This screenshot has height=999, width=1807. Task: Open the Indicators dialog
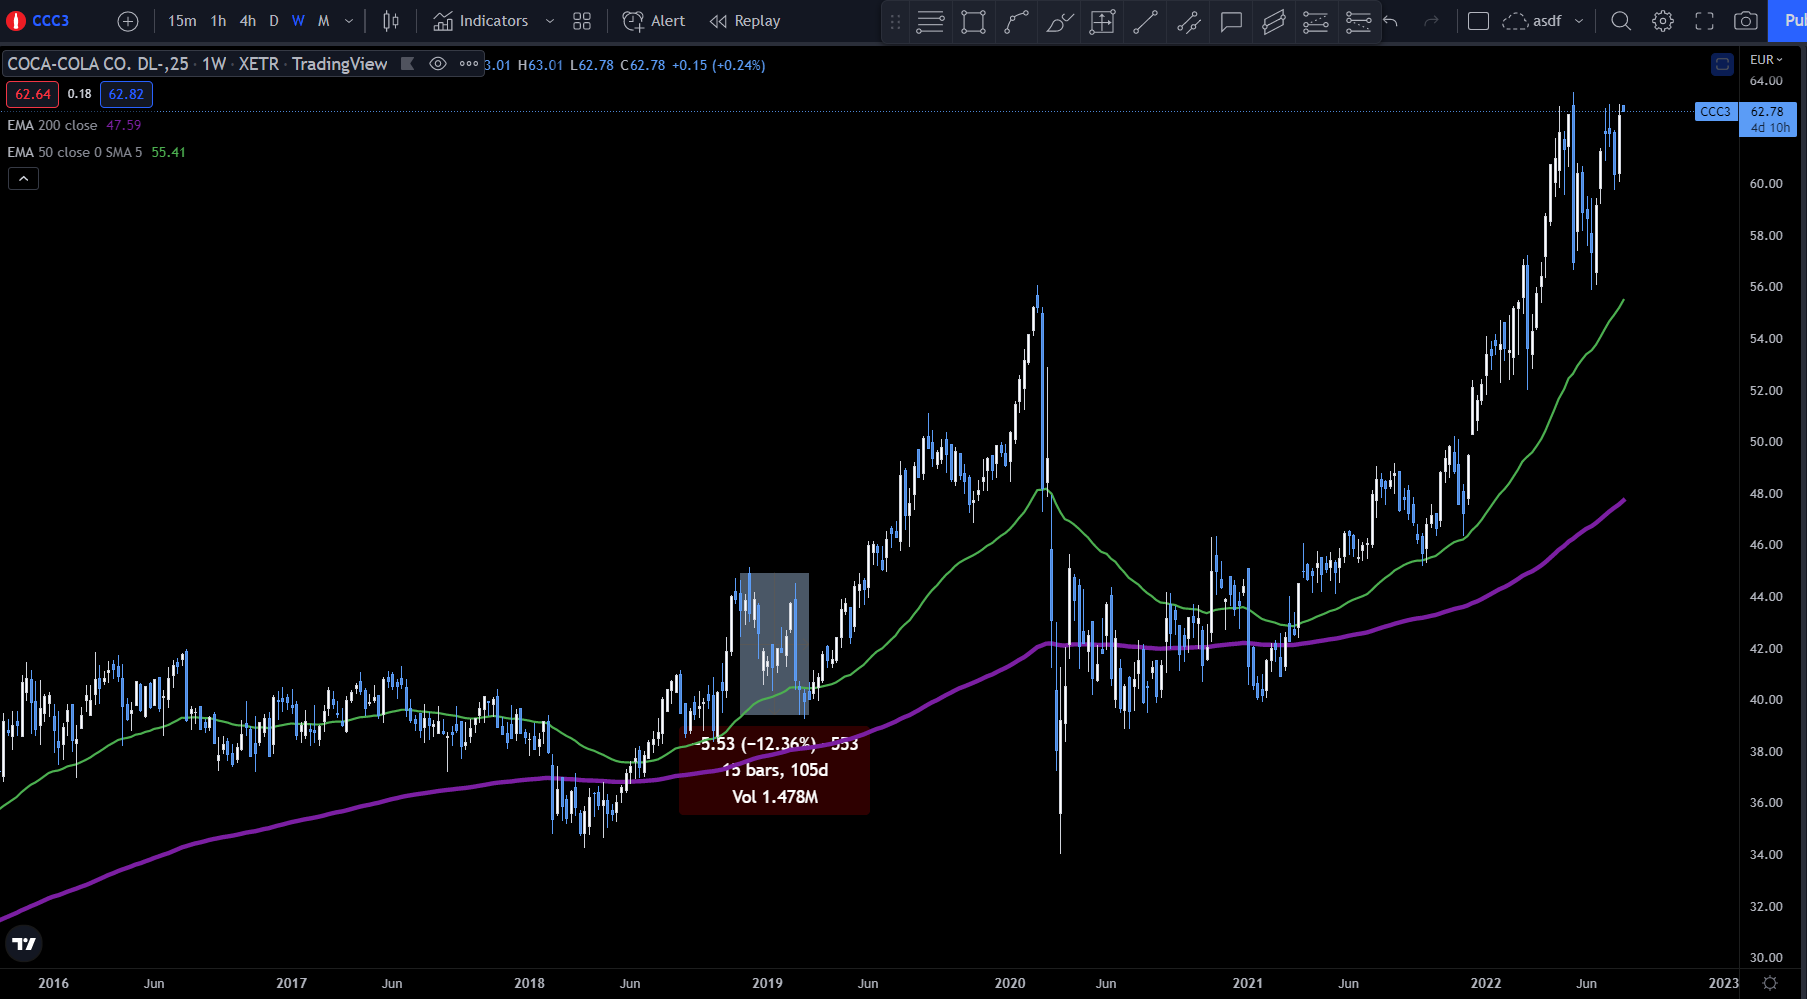[x=481, y=21]
